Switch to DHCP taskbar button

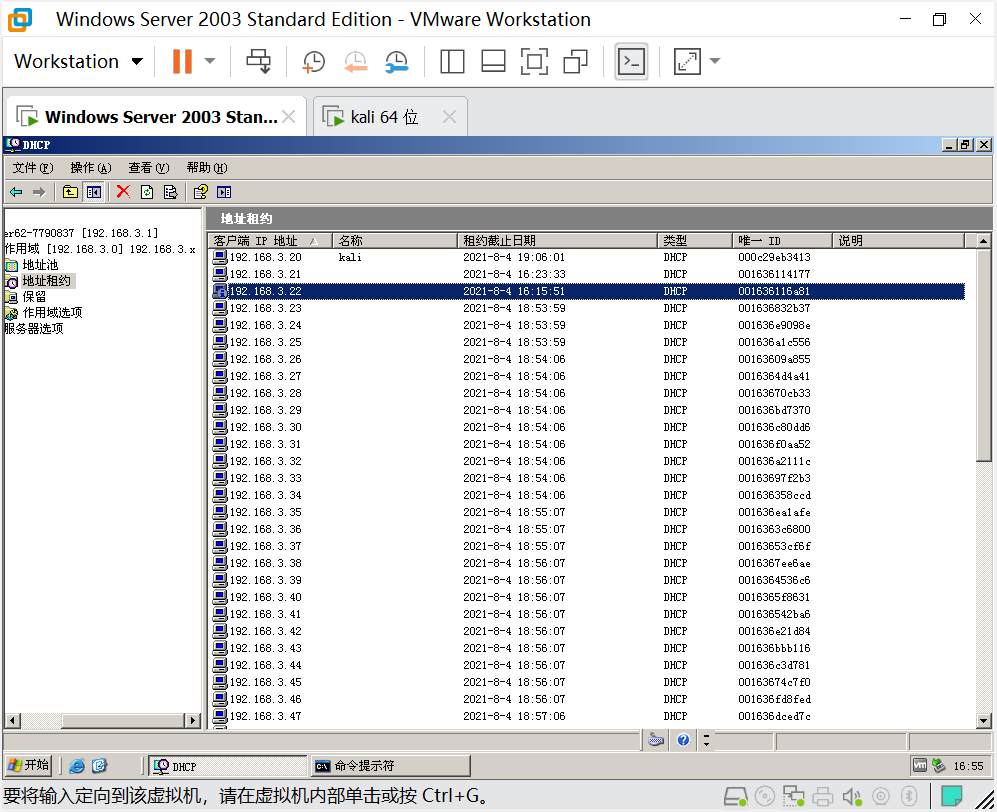228,766
